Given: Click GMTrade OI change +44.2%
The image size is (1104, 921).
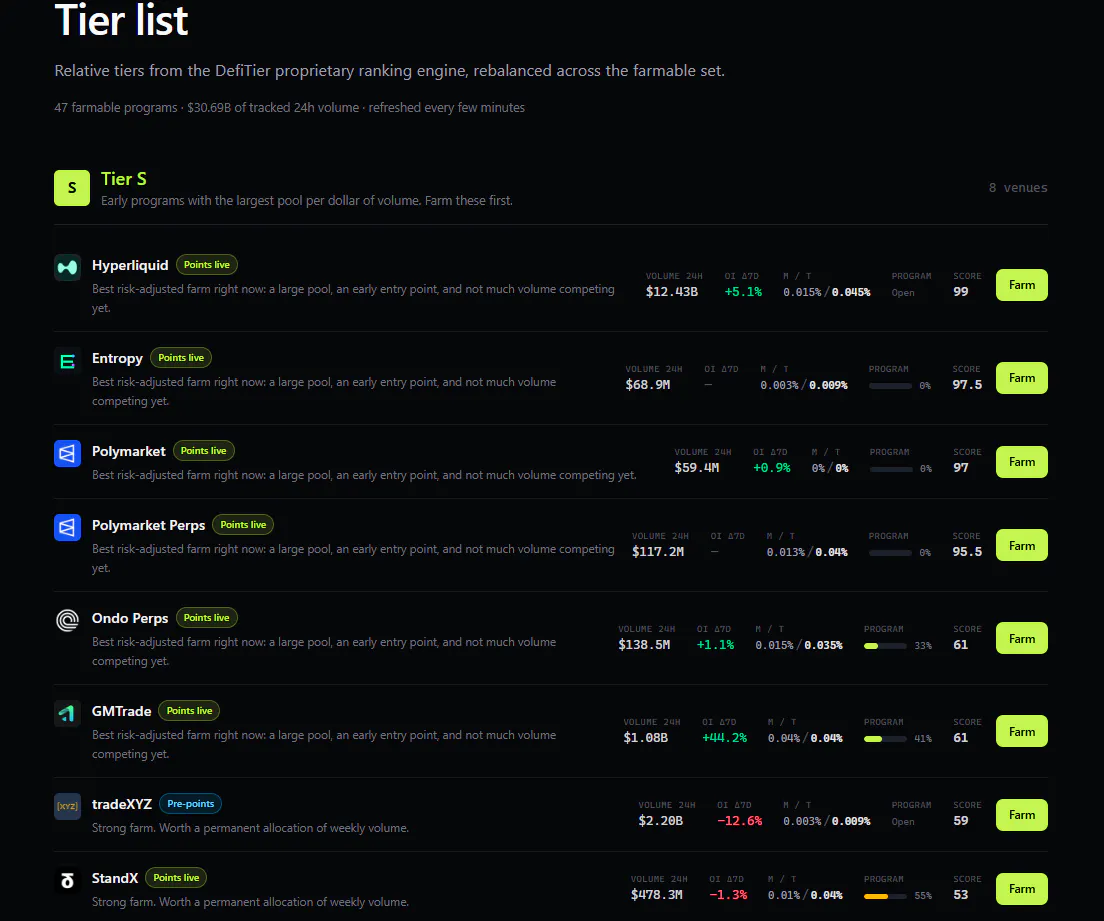Looking at the screenshot, I should pos(724,738).
